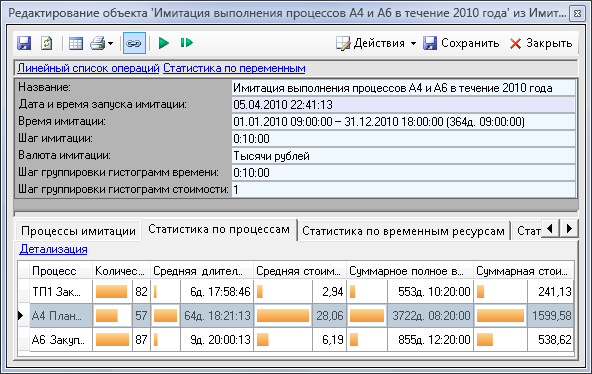Start simulation with green play icon
Screen dimensions: 592x374
[163, 43]
